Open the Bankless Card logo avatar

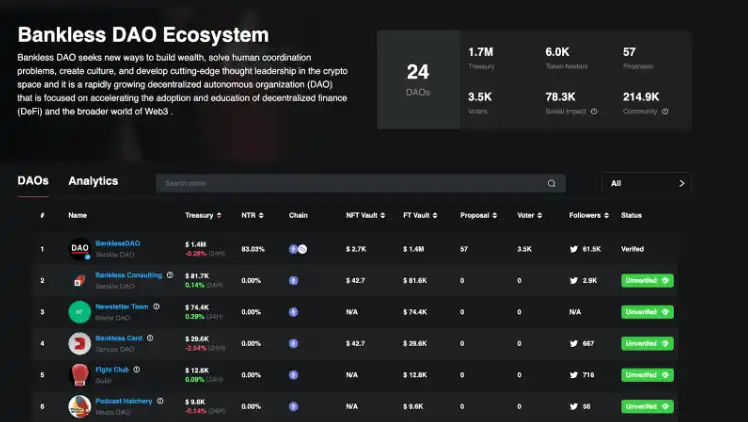80,343
